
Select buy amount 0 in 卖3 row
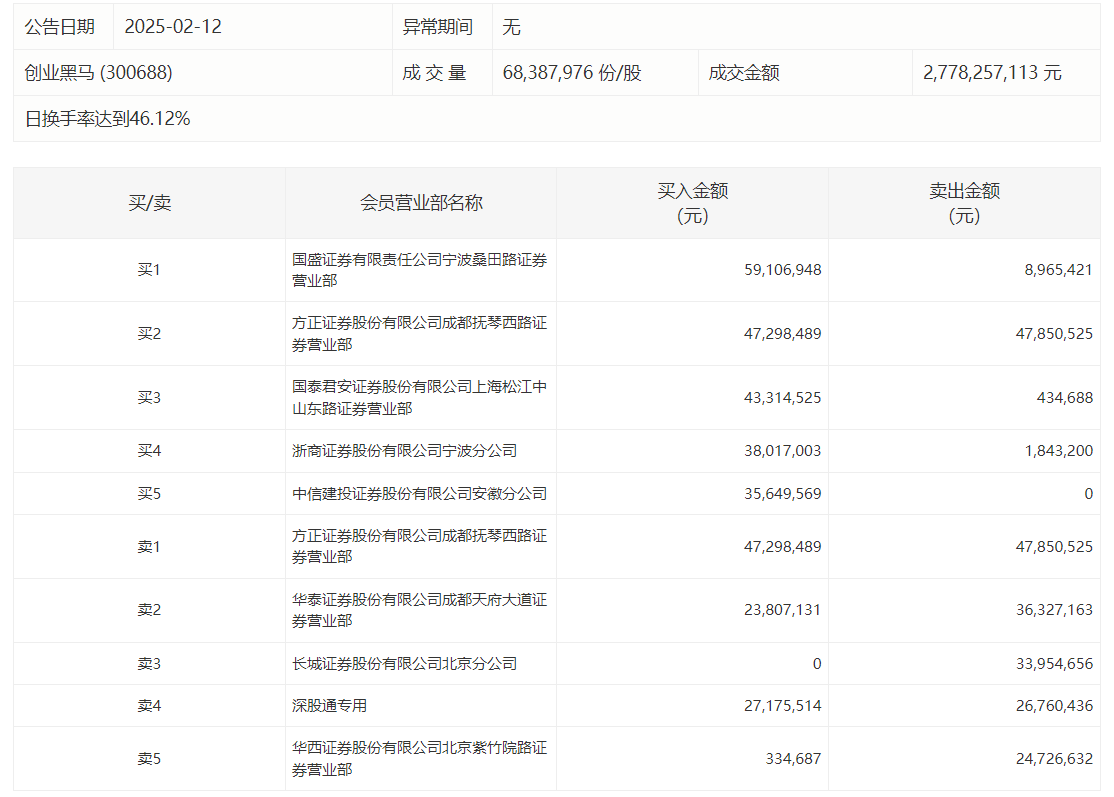pos(817,664)
